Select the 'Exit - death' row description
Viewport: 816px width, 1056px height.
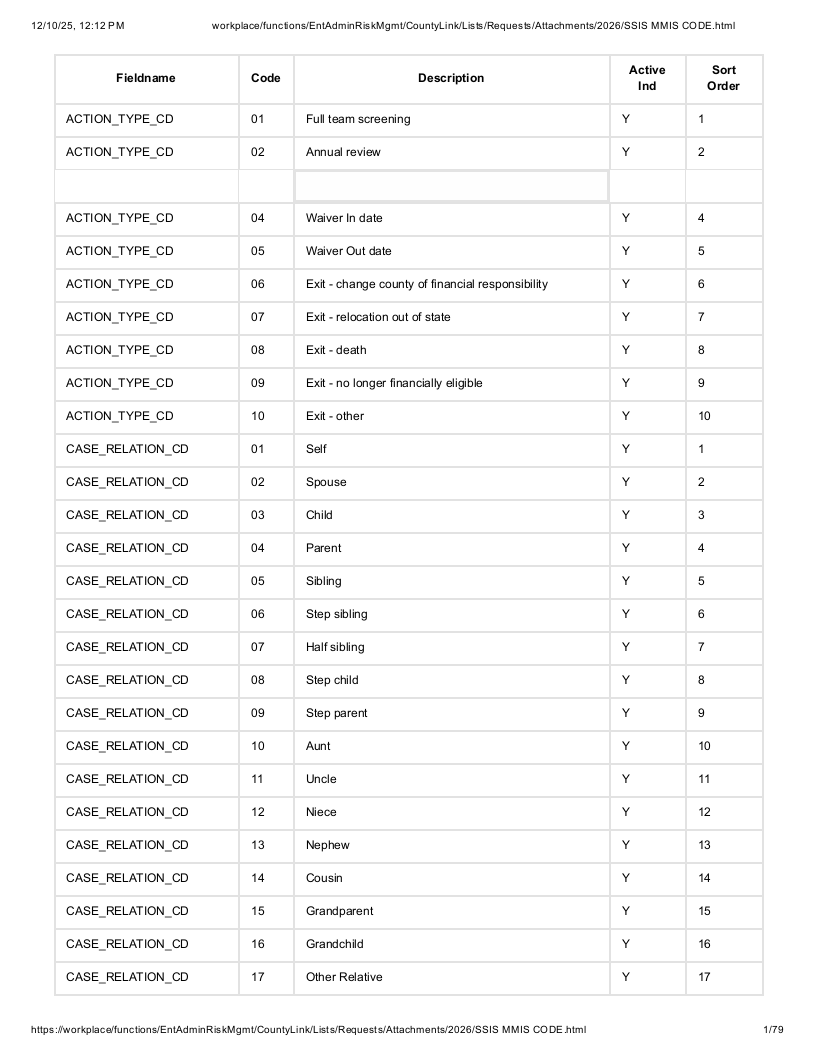click(451, 351)
